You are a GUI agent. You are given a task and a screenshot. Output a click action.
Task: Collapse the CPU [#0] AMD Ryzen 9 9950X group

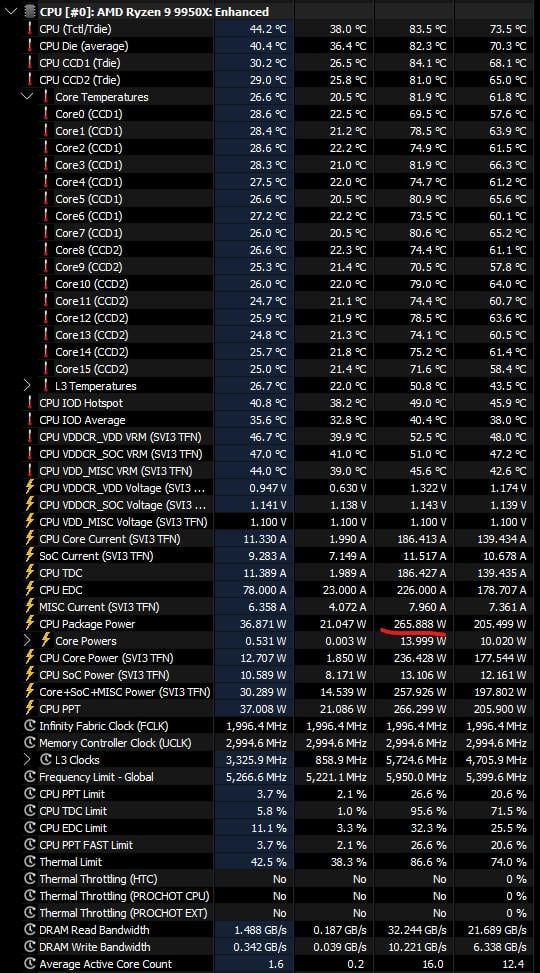pyautogui.click(x=11, y=12)
